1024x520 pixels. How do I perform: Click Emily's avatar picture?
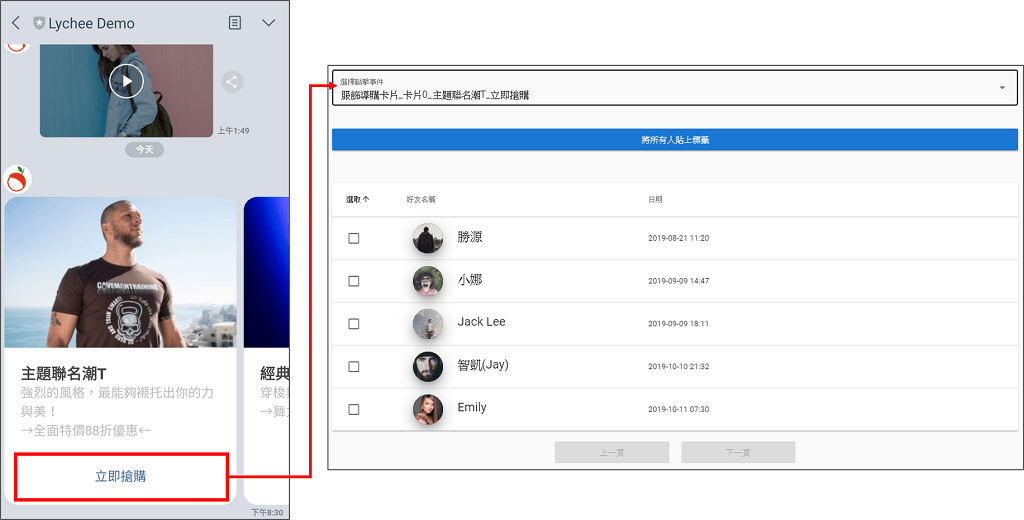coord(428,409)
